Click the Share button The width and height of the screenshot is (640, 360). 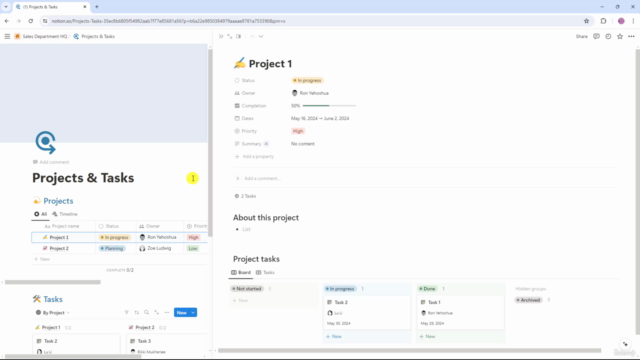click(582, 36)
